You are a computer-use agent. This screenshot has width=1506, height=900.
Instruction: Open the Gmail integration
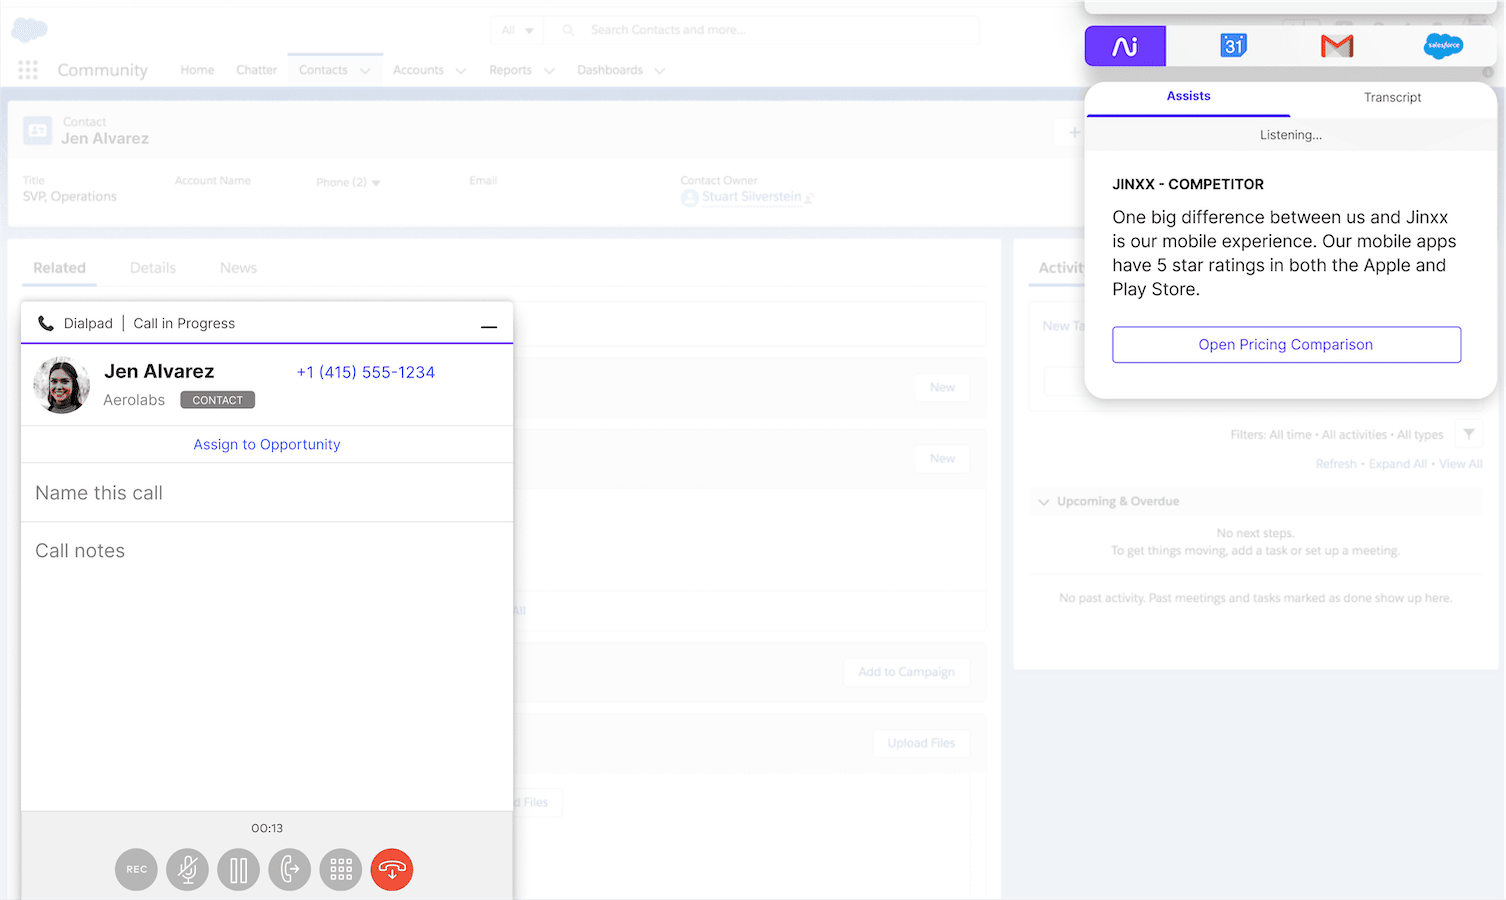click(1337, 46)
